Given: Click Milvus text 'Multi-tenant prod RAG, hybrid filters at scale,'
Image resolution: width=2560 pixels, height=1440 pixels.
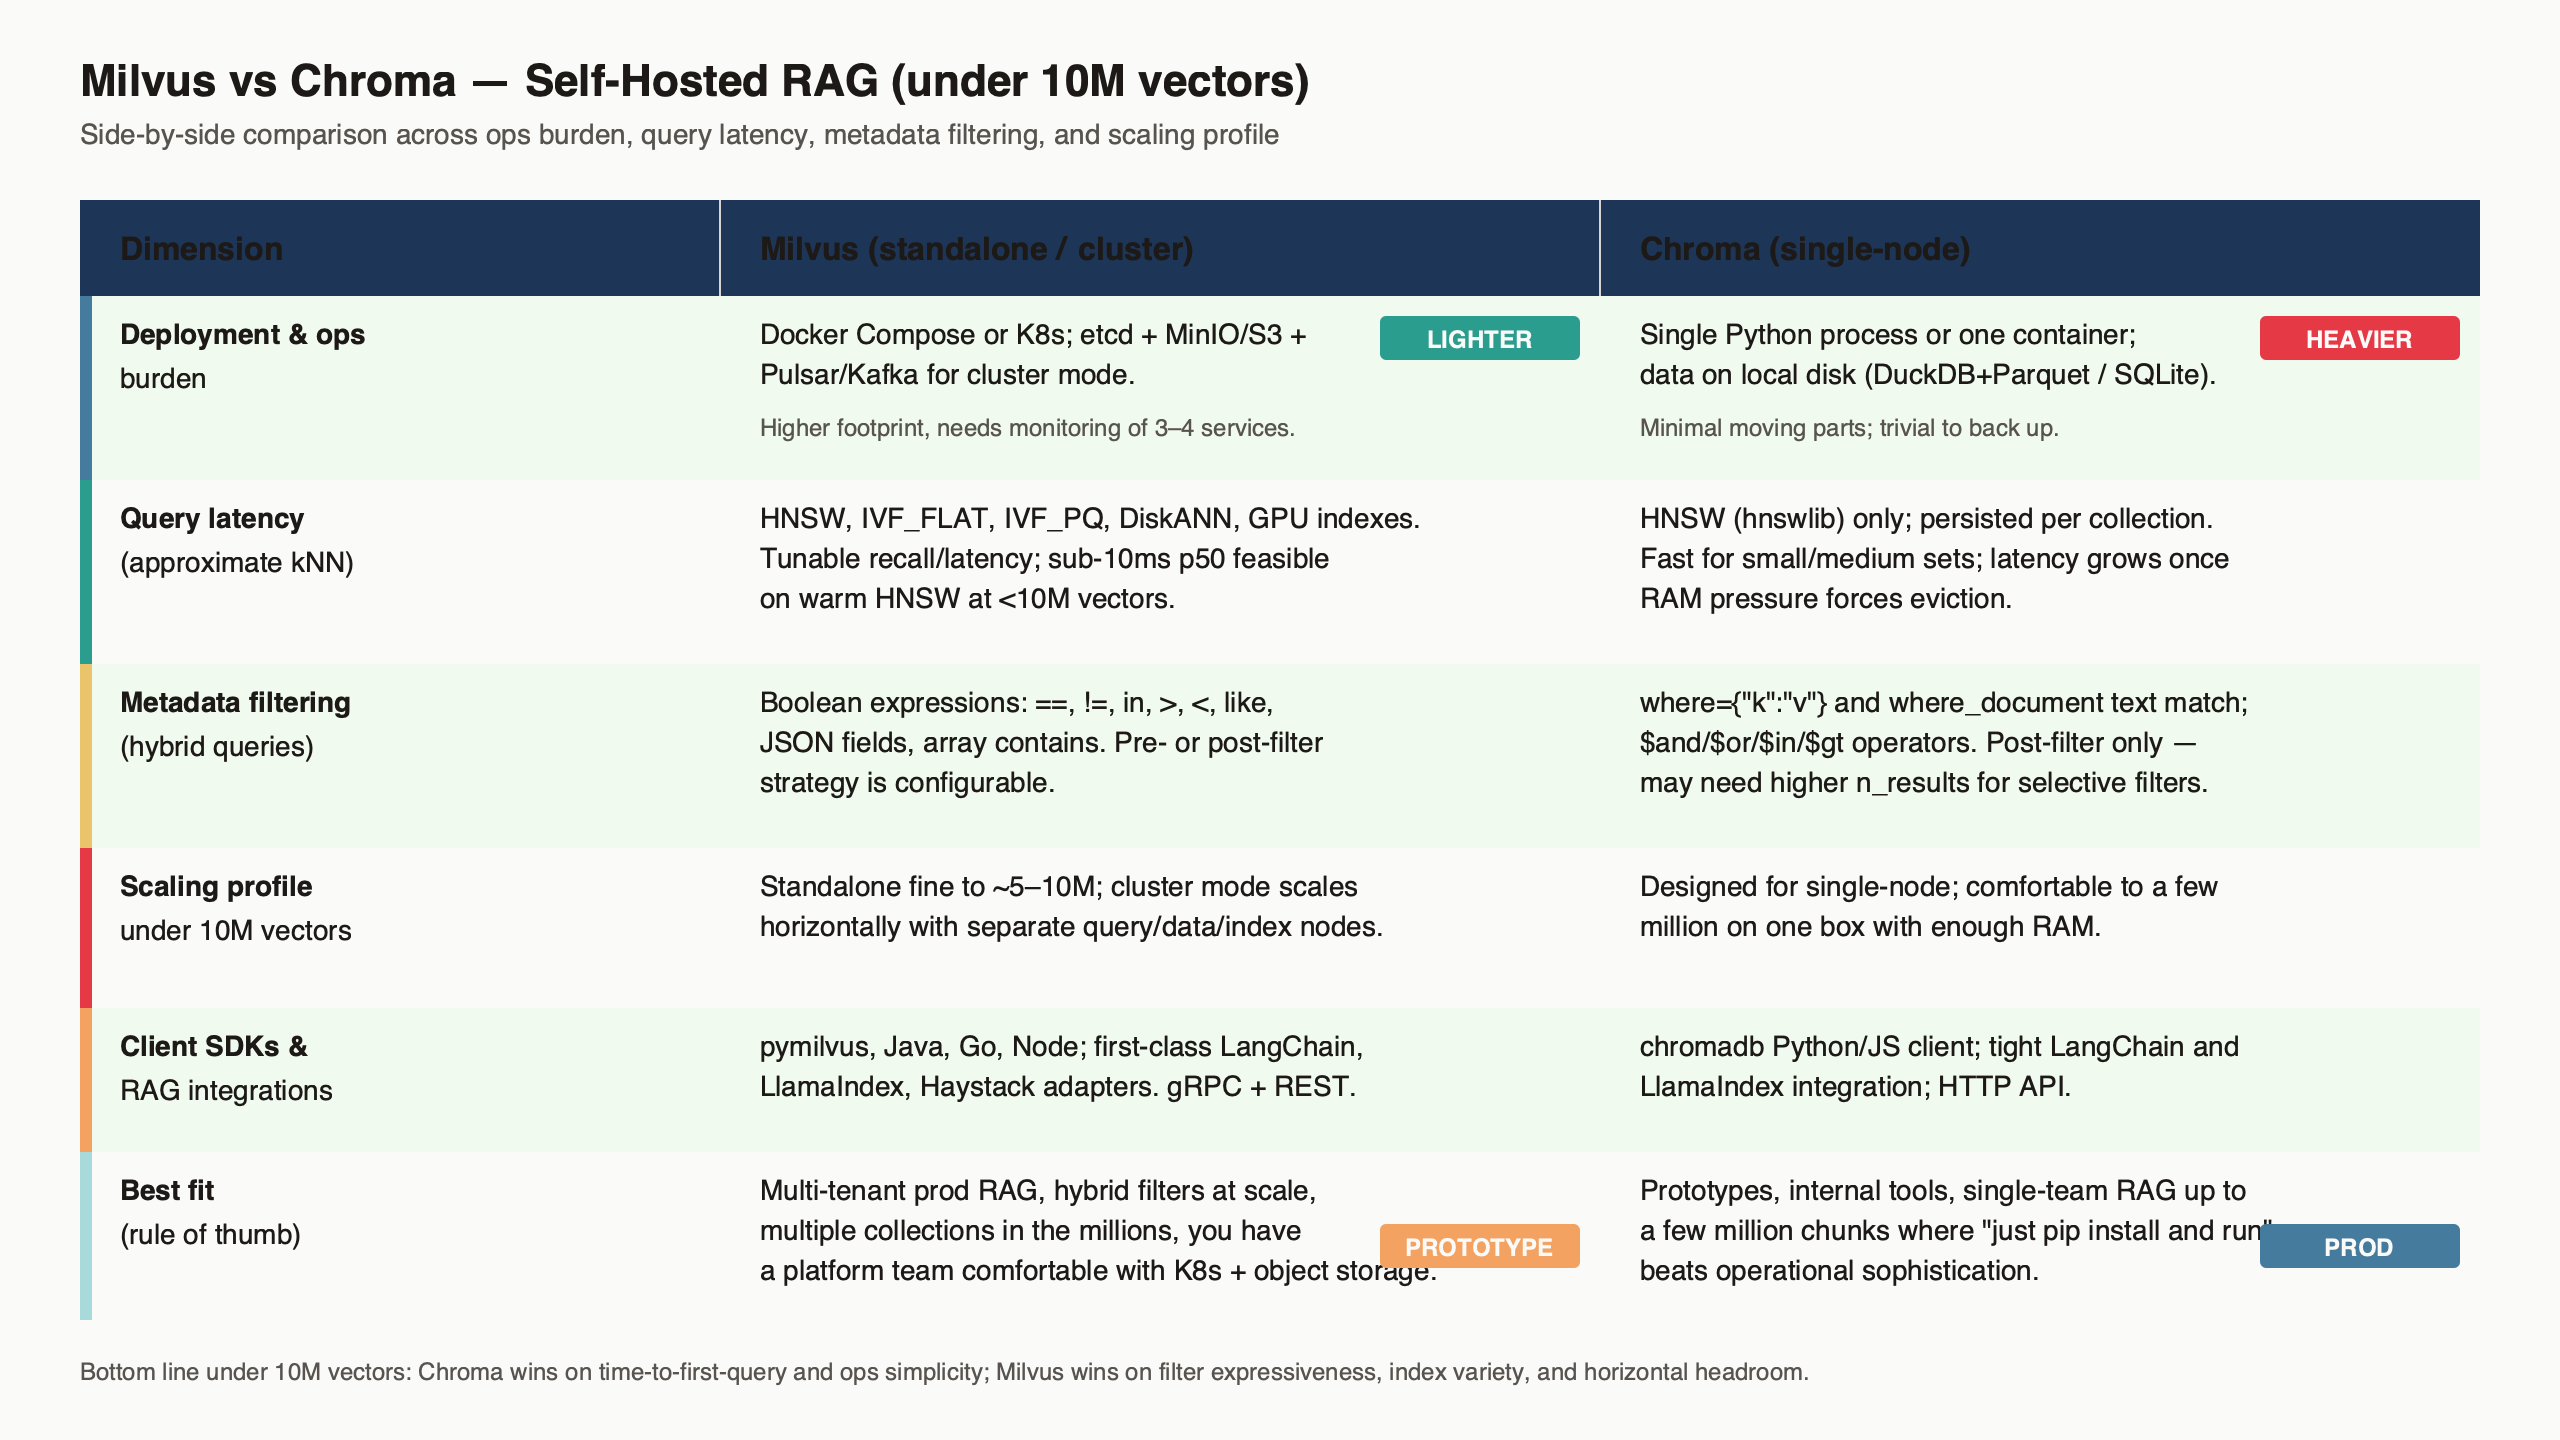Looking at the screenshot, I should coord(1038,1190).
